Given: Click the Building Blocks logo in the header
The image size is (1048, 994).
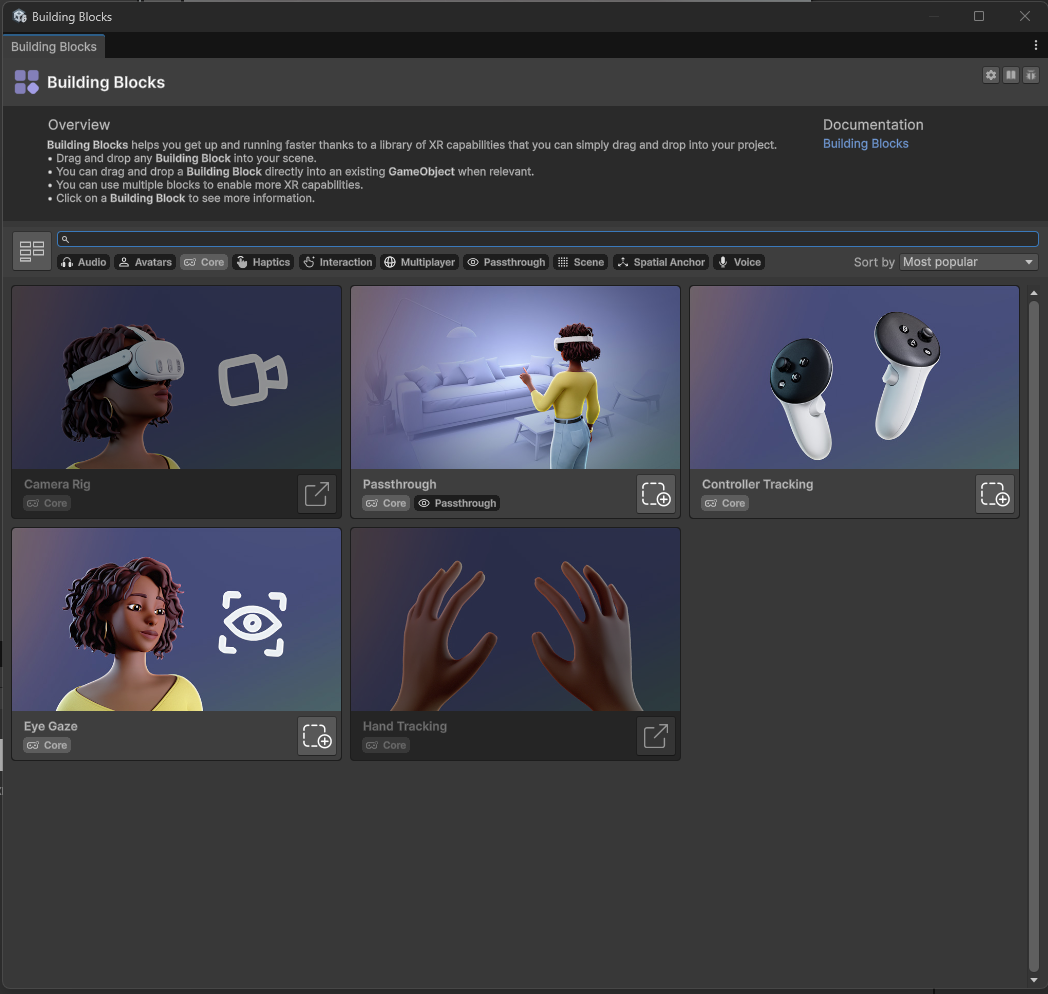Looking at the screenshot, I should coord(27,82).
